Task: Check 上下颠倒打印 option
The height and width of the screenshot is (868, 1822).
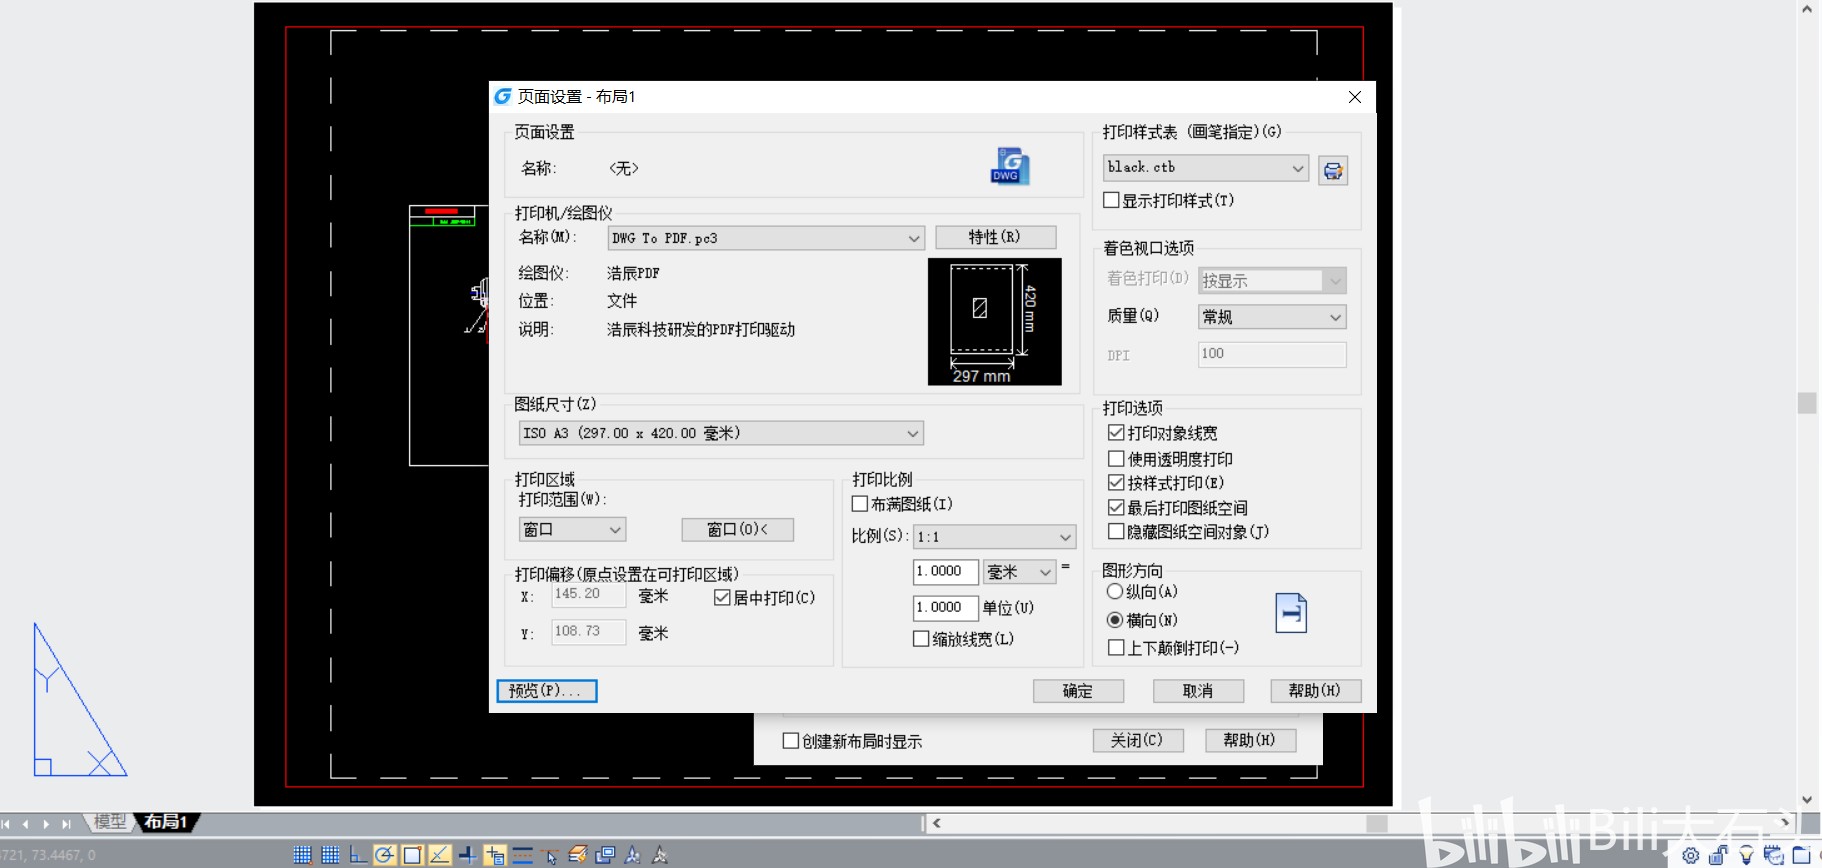Action: (1116, 648)
